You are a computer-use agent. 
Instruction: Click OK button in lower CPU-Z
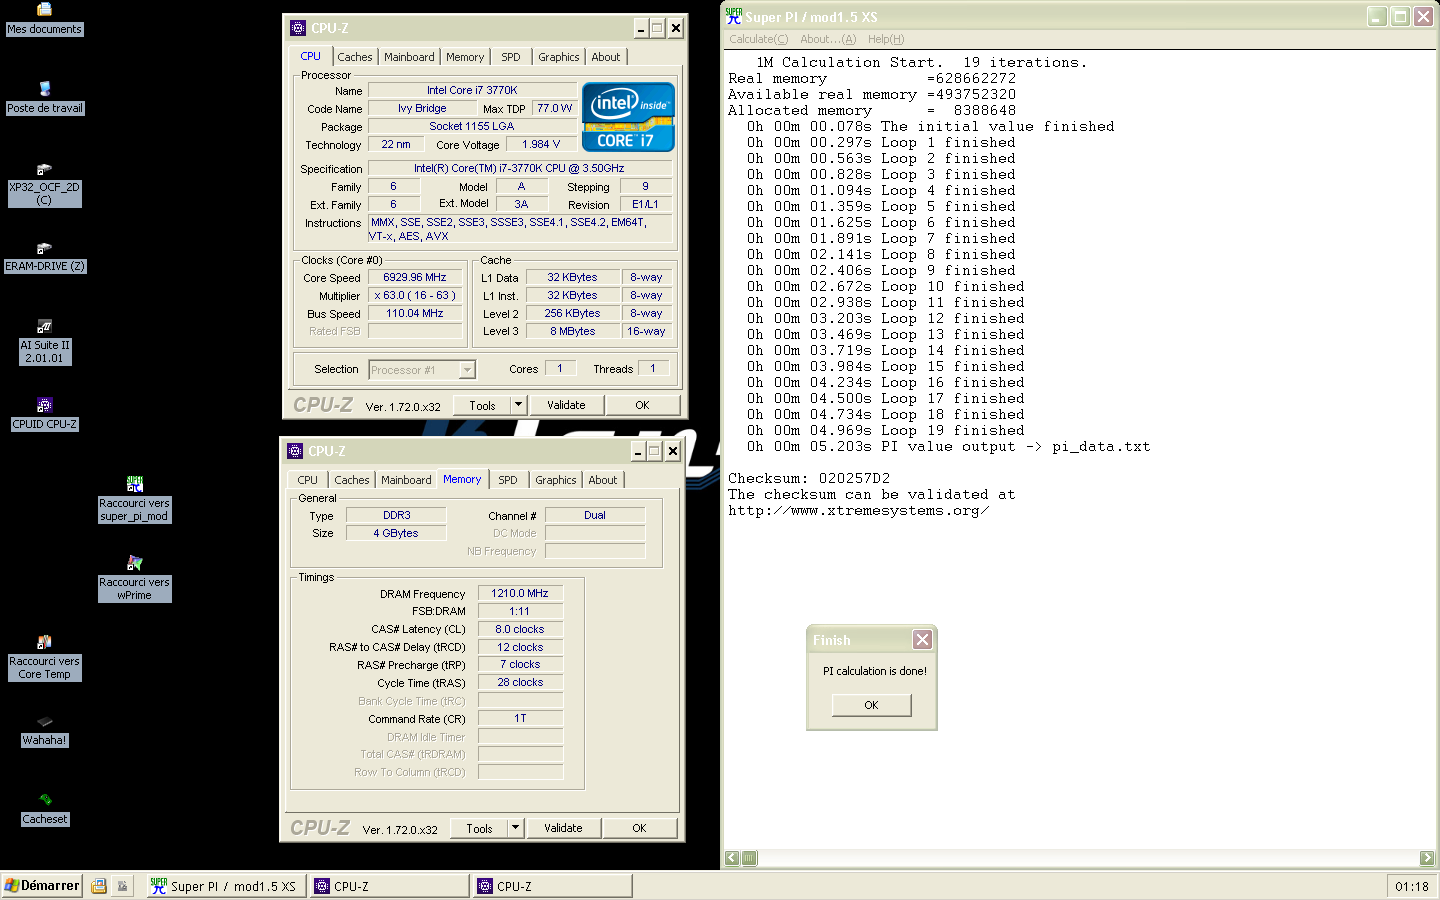click(x=639, y=828)
